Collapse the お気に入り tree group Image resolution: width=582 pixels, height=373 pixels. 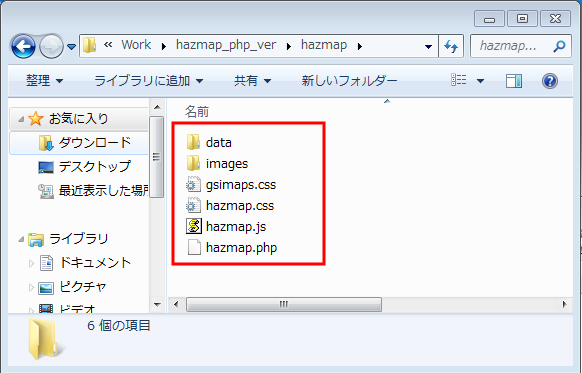(21, 120)
